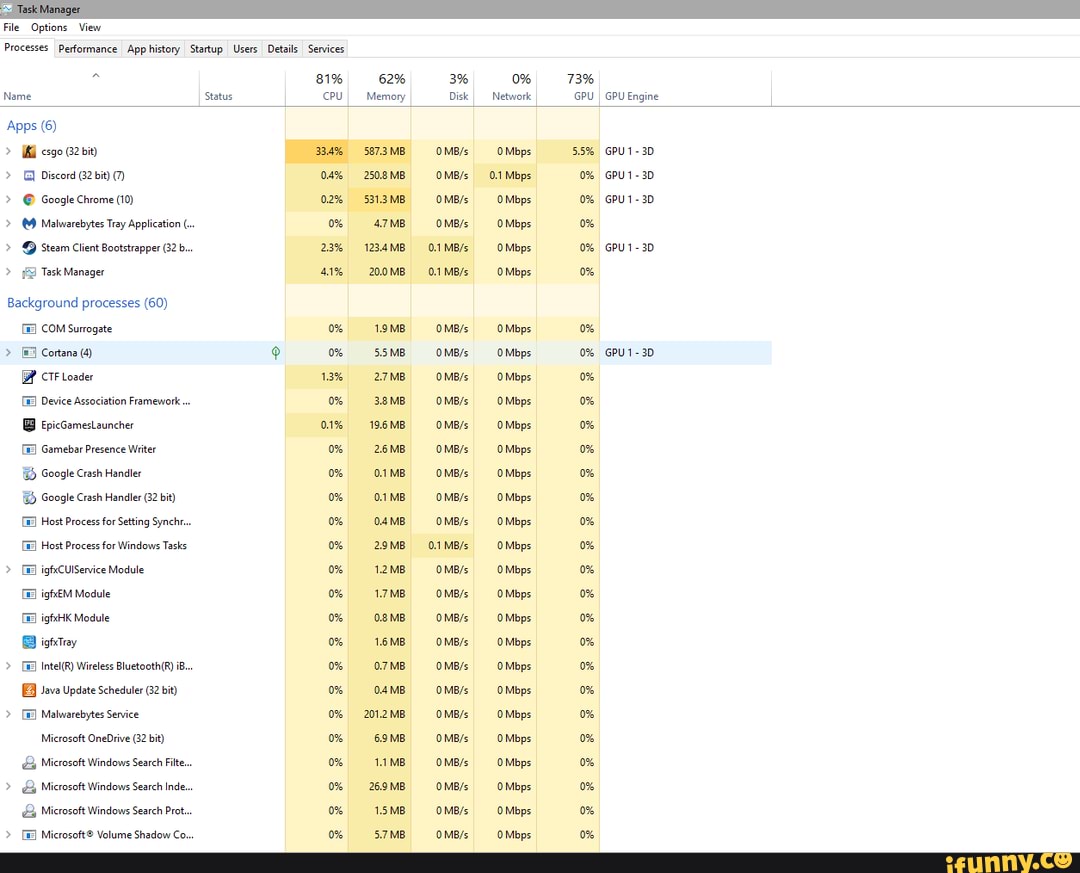The height and width of the screenshot is (873, 1080).
Task: Expand the csgo process group
Action: point(8,151)
